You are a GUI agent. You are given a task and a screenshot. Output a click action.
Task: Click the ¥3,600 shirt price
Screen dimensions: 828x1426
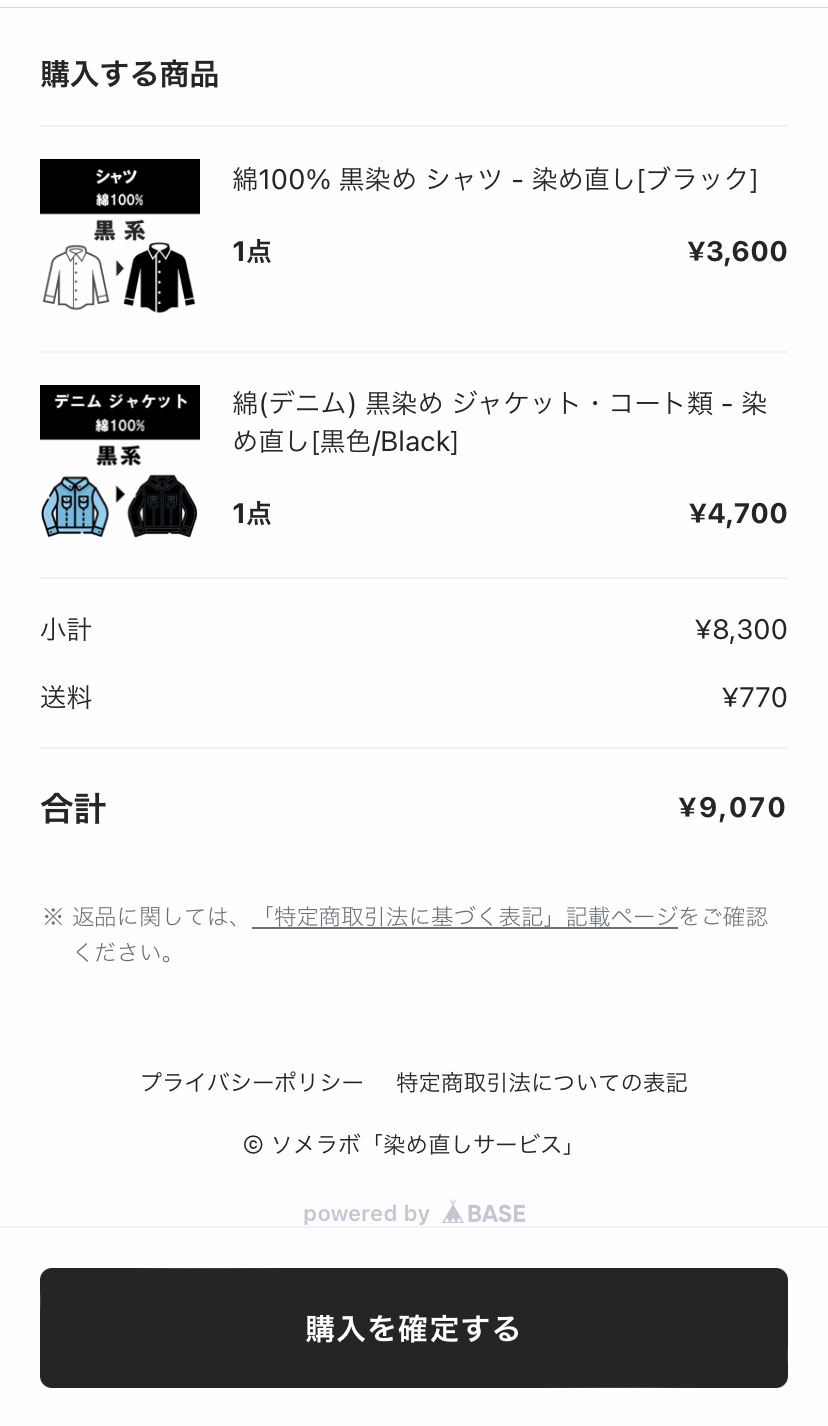(737, 252)
